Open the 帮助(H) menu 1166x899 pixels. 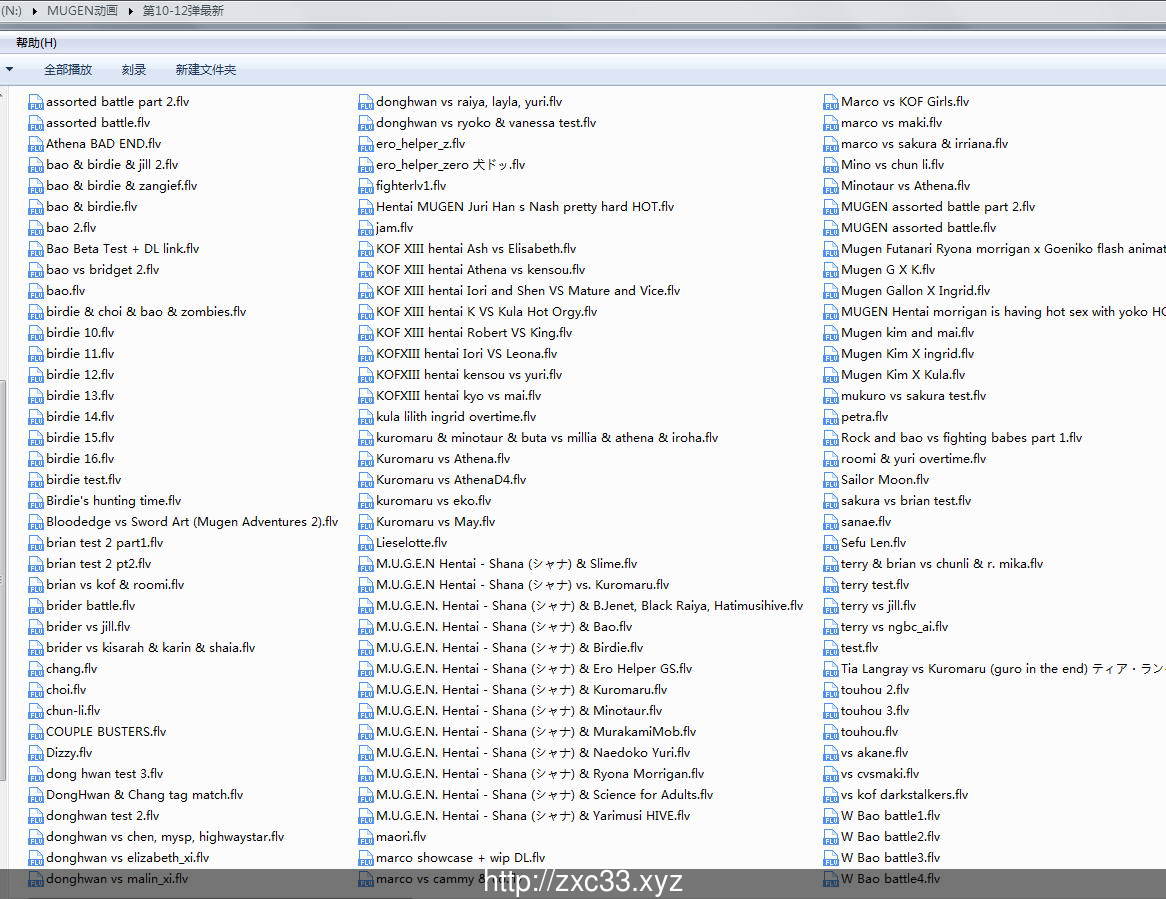(x=36, y=43)
